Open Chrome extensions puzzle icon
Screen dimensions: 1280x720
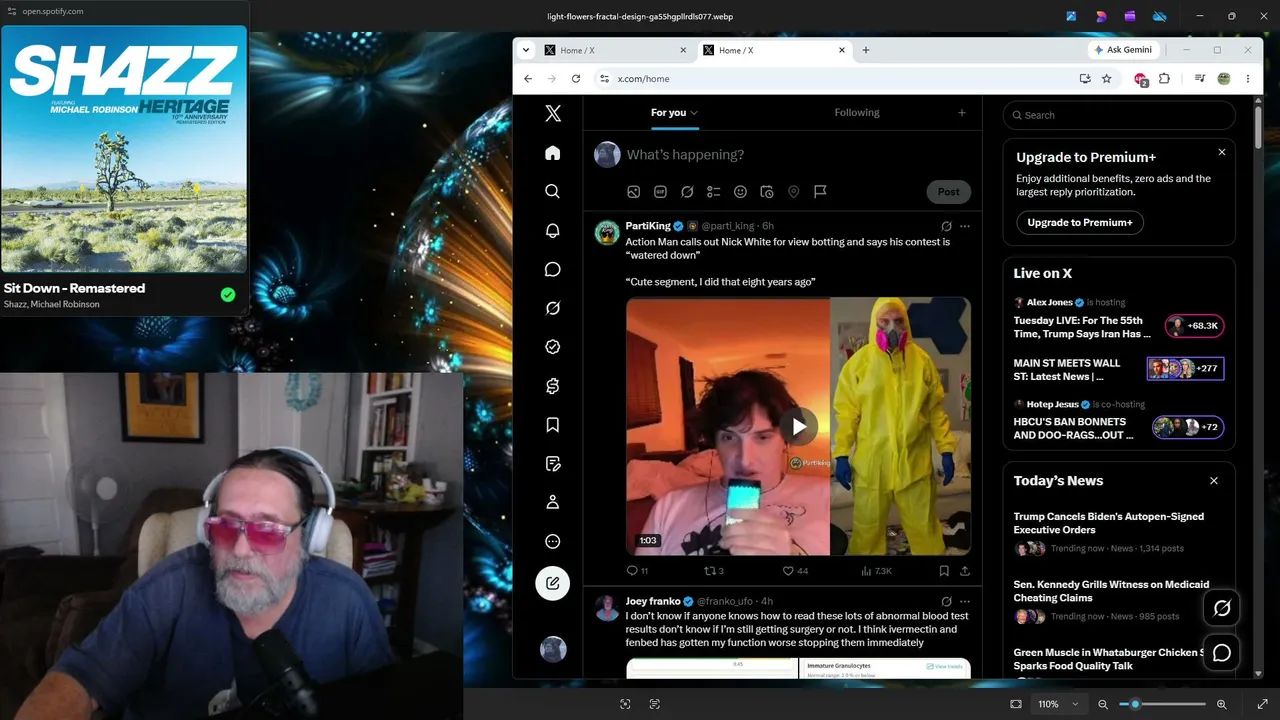click(x=1164, y=79)
